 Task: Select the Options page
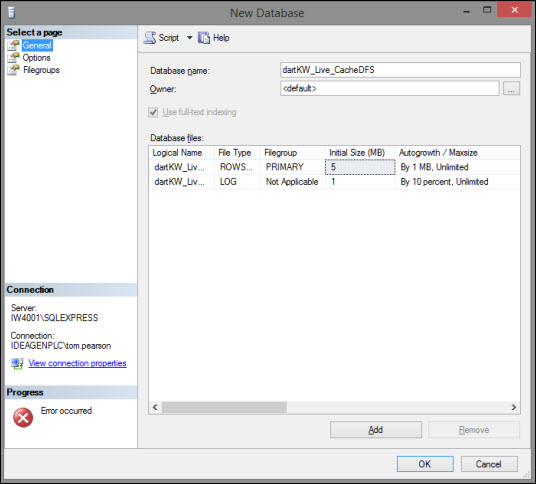pos(37,57)
